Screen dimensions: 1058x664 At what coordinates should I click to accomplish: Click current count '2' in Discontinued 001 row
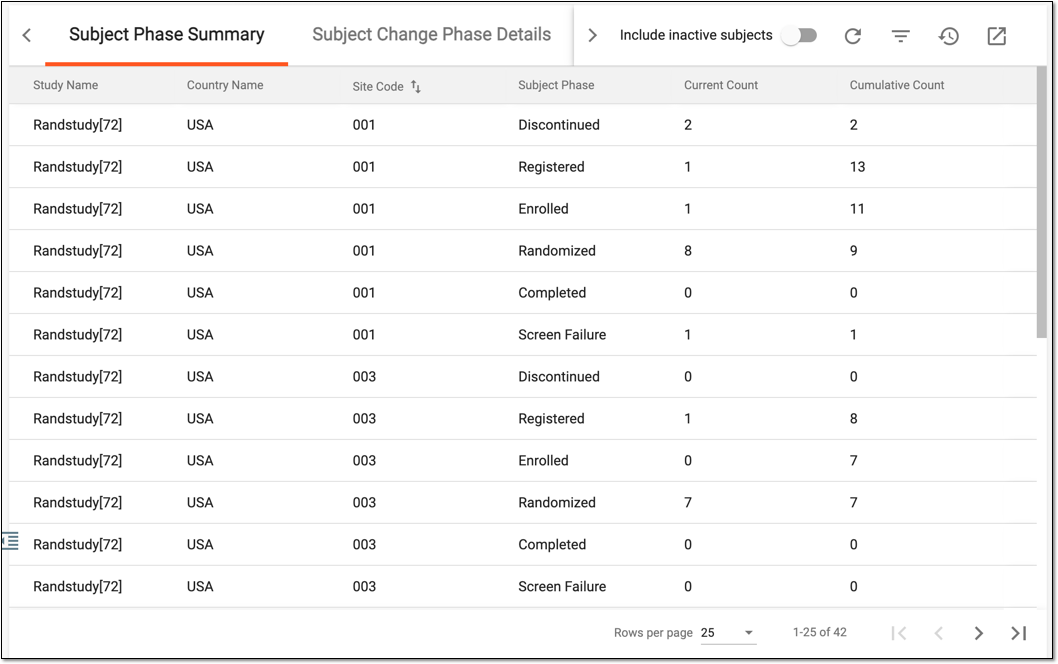click(x=688, y=125)
